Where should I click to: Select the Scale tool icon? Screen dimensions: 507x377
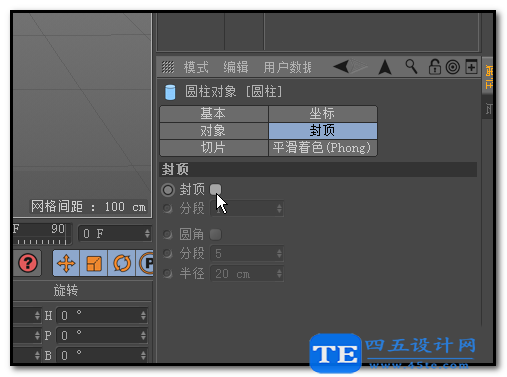(x=94, y=263)
